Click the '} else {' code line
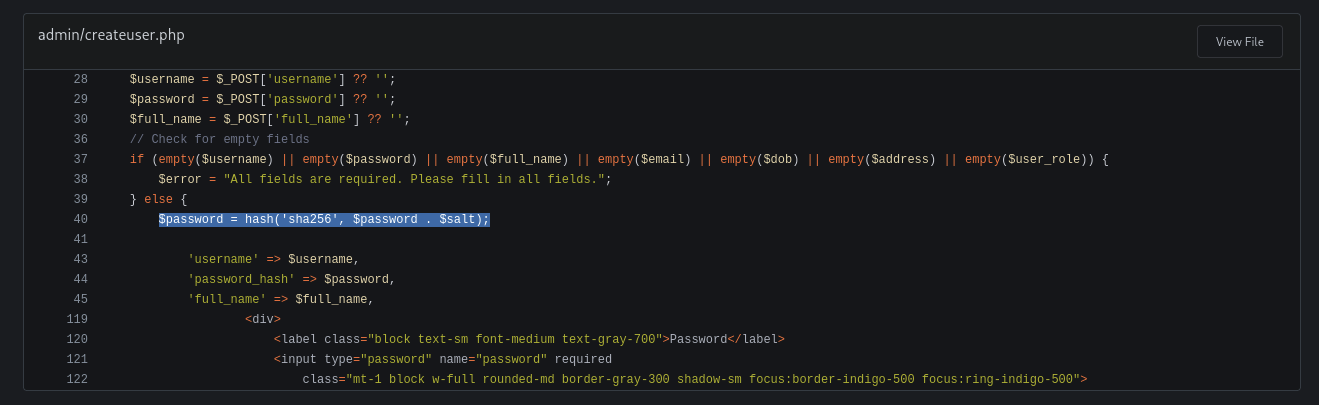The image size is (1319, 405). [159, 199]
